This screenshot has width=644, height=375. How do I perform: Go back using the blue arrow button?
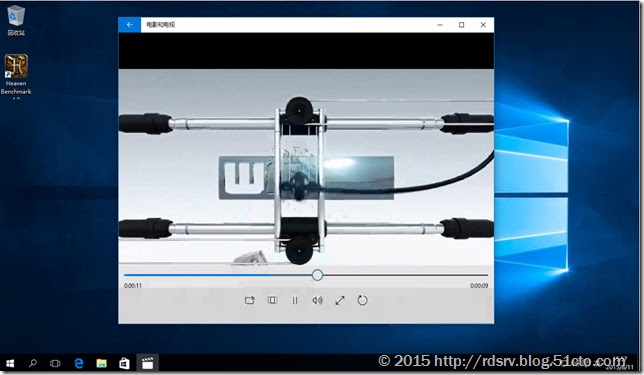click(x=130, y=25)
